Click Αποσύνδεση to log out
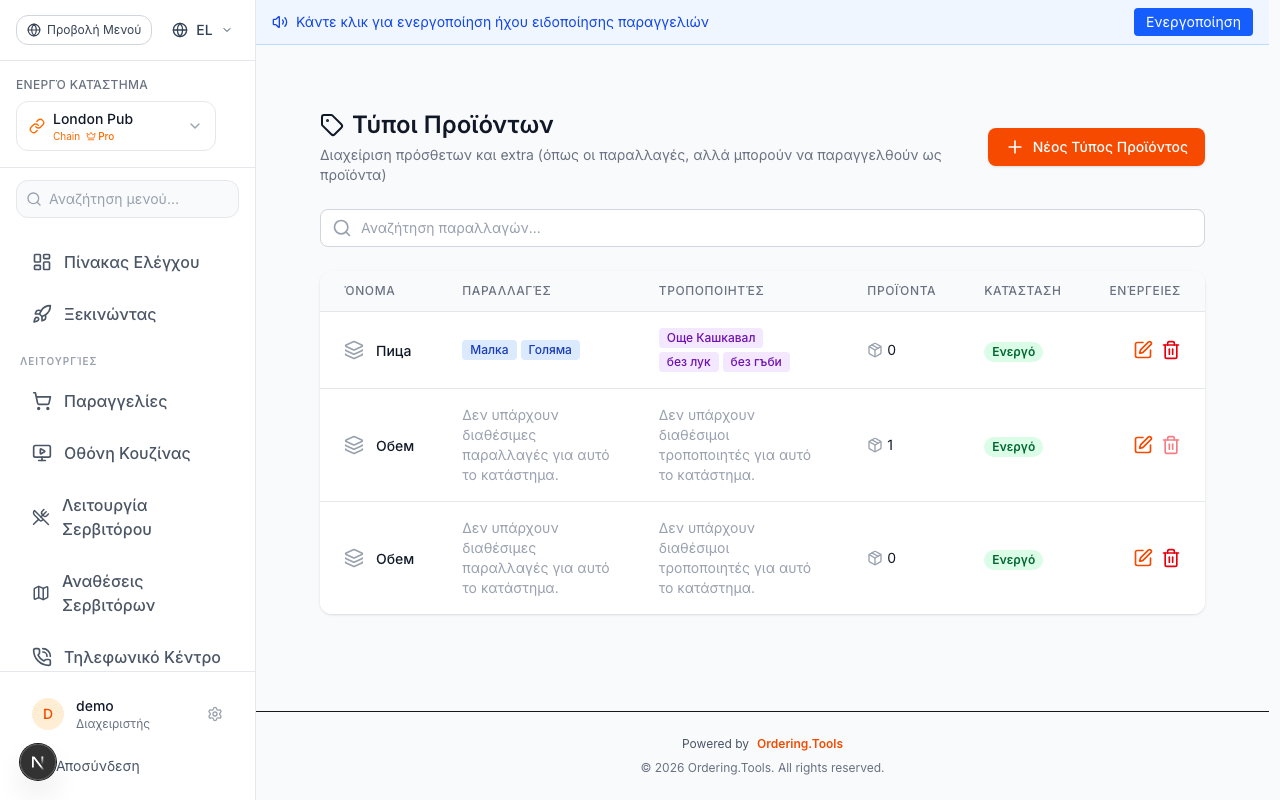1280x800 pixels. (97, 766)
